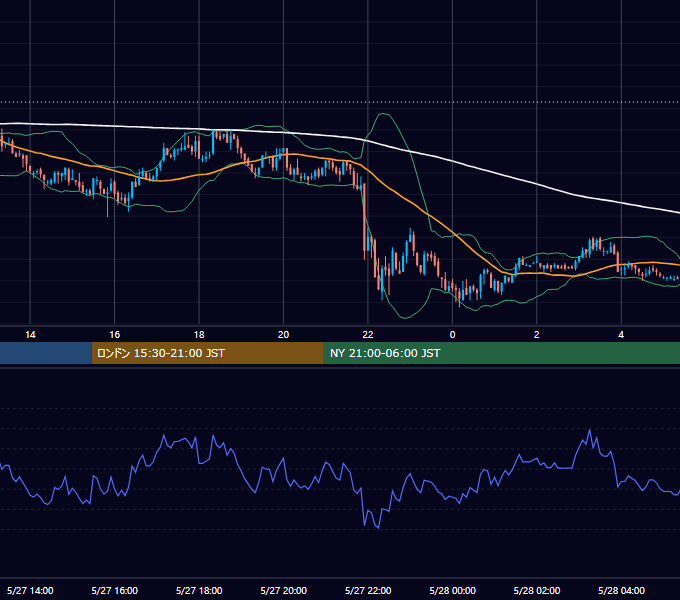Image resolution: width=680 pixels, height=600 pixels.
Task: Click the upper band peak above 22:00
Action: point(383,114)
